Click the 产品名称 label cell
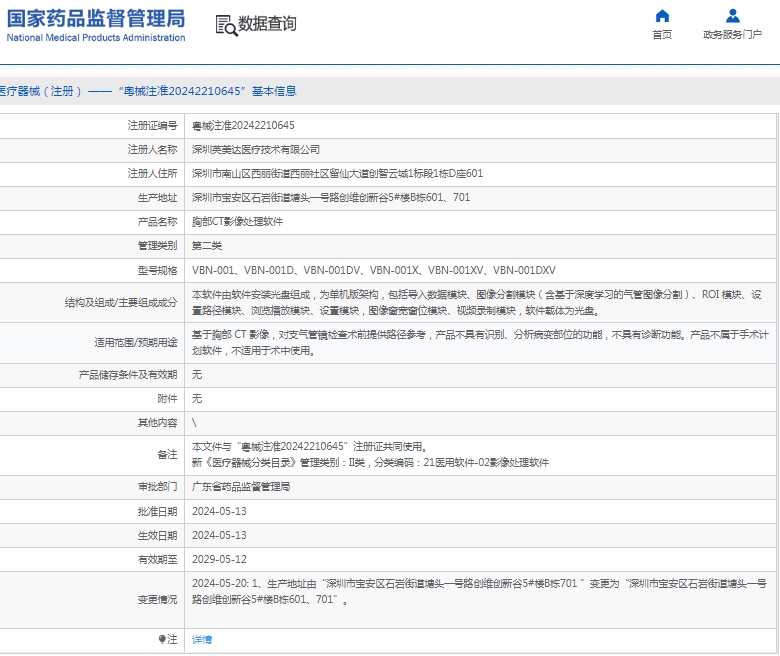Image resolution: width=780 pixels, height=656 pixels. point(92,221)
